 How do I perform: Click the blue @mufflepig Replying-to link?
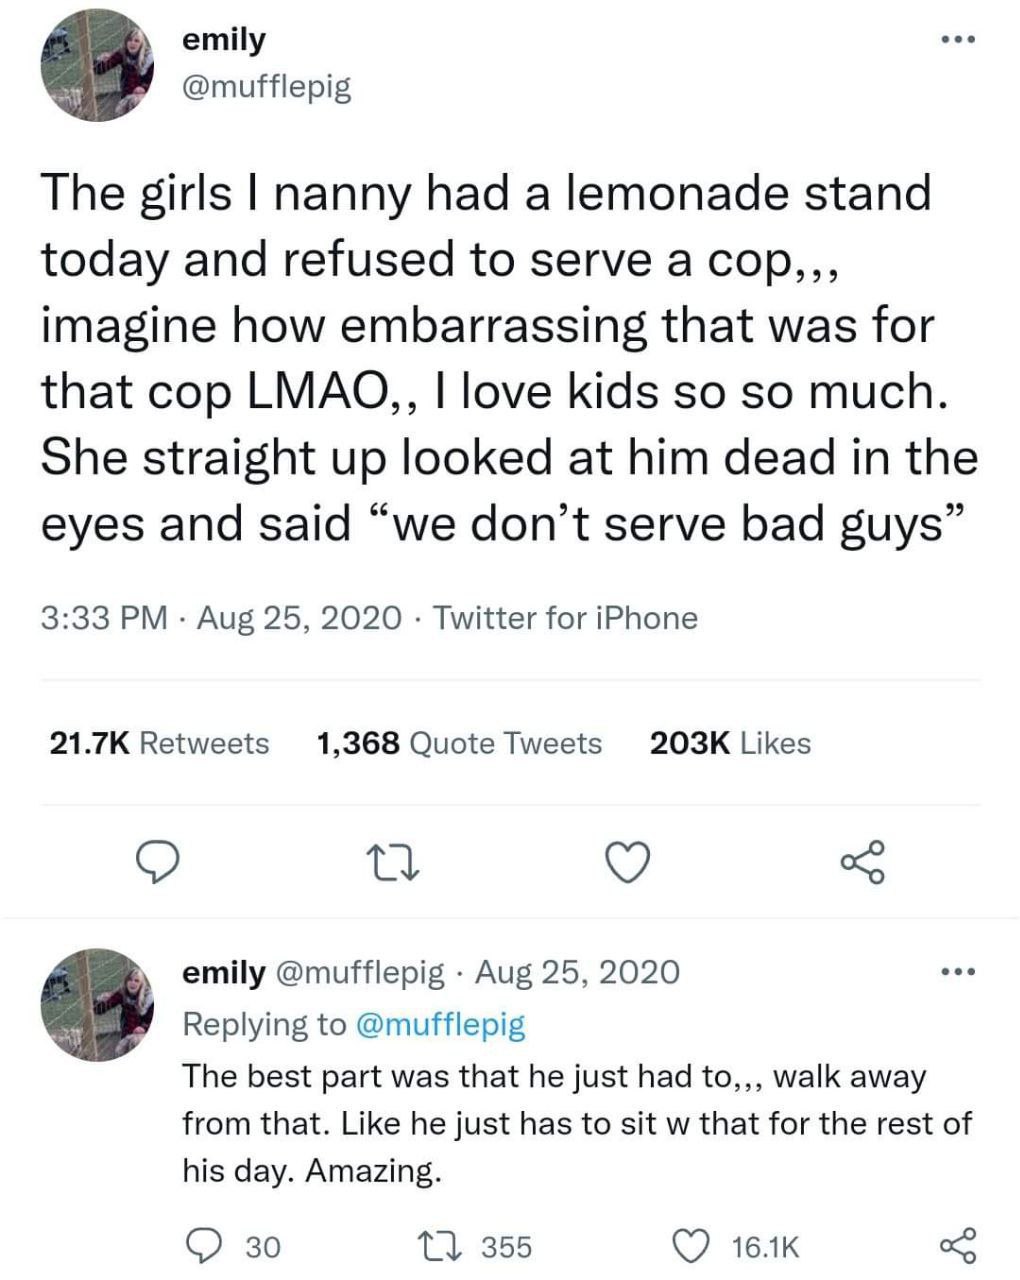coord(439,1024)
